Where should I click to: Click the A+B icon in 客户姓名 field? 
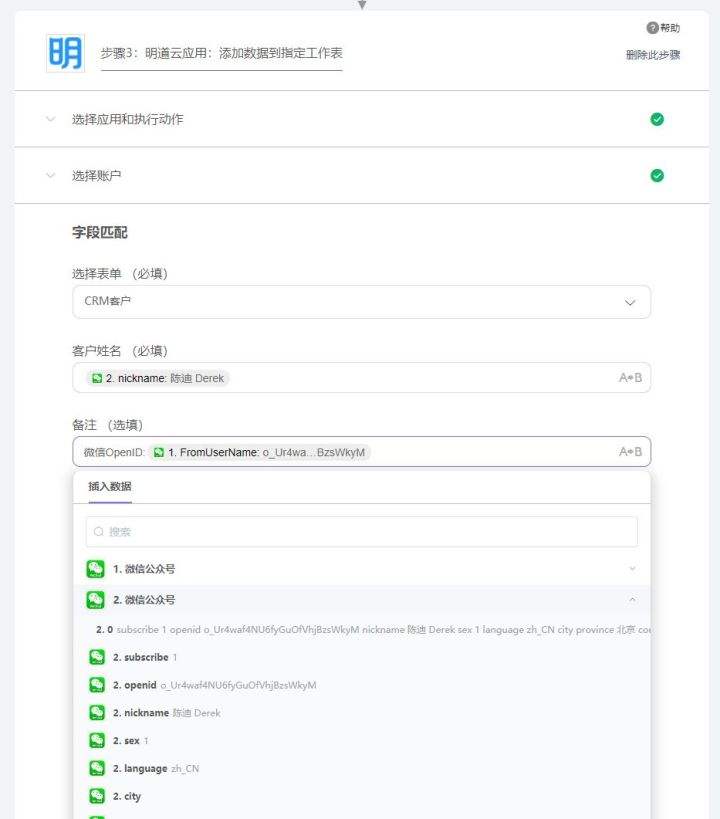(x=630, y=378)
